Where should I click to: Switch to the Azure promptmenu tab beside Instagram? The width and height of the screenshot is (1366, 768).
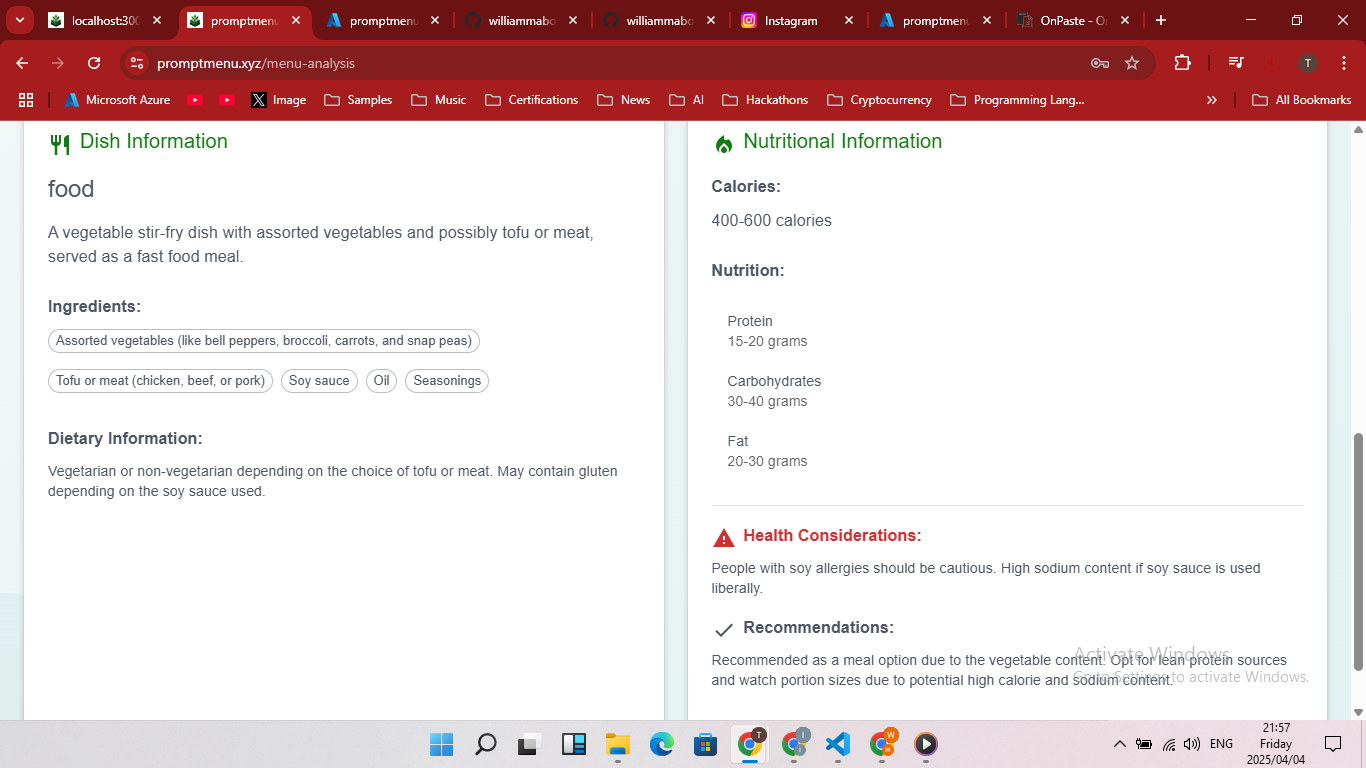coord(933,20)
